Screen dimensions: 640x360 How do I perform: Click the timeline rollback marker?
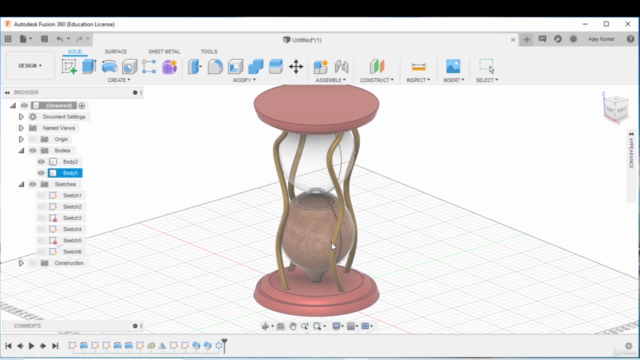(224, 345)
